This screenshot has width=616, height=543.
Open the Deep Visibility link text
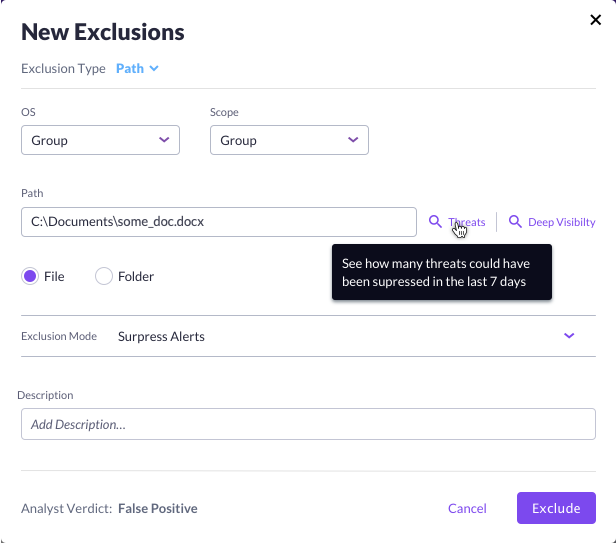(x=561, y=222)
